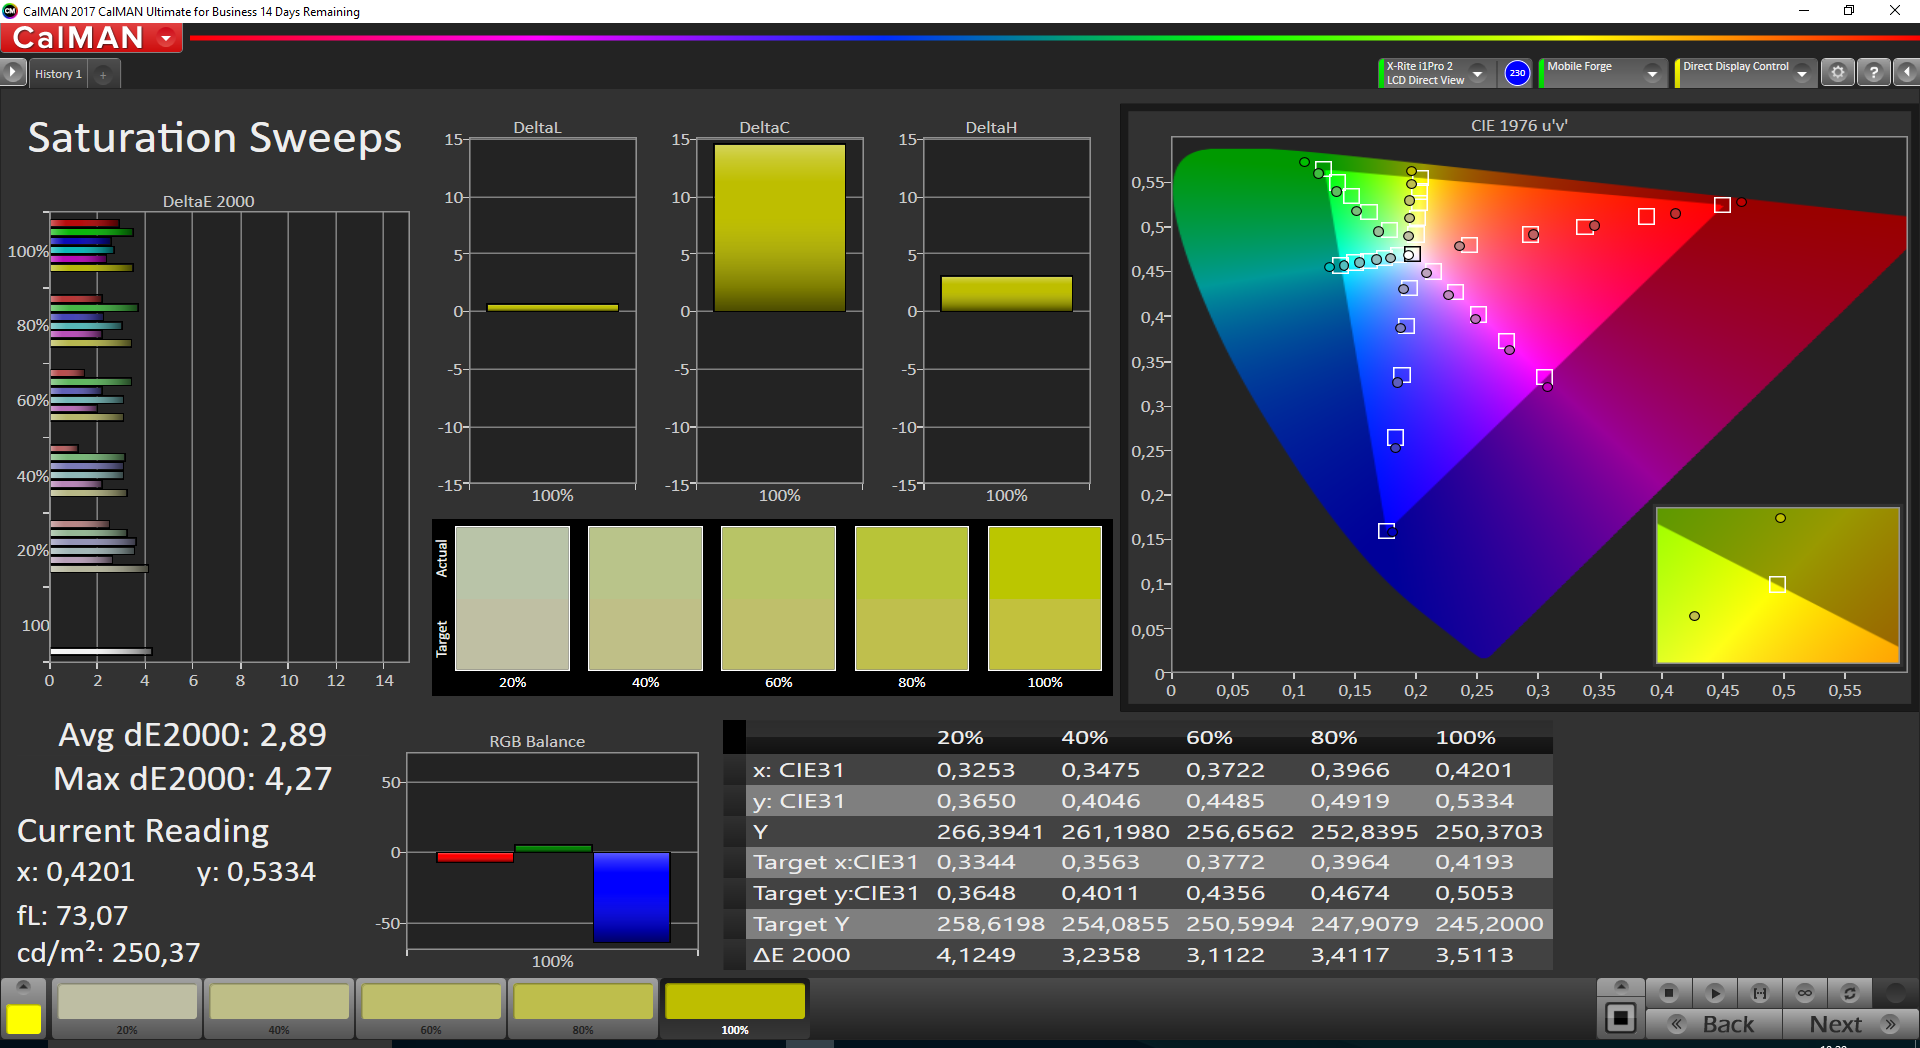The width and height of the screenshot is (1920, 1048).
Task: Click the 100% Actual/Target comparison swatch
Action: click(1044, 598)
